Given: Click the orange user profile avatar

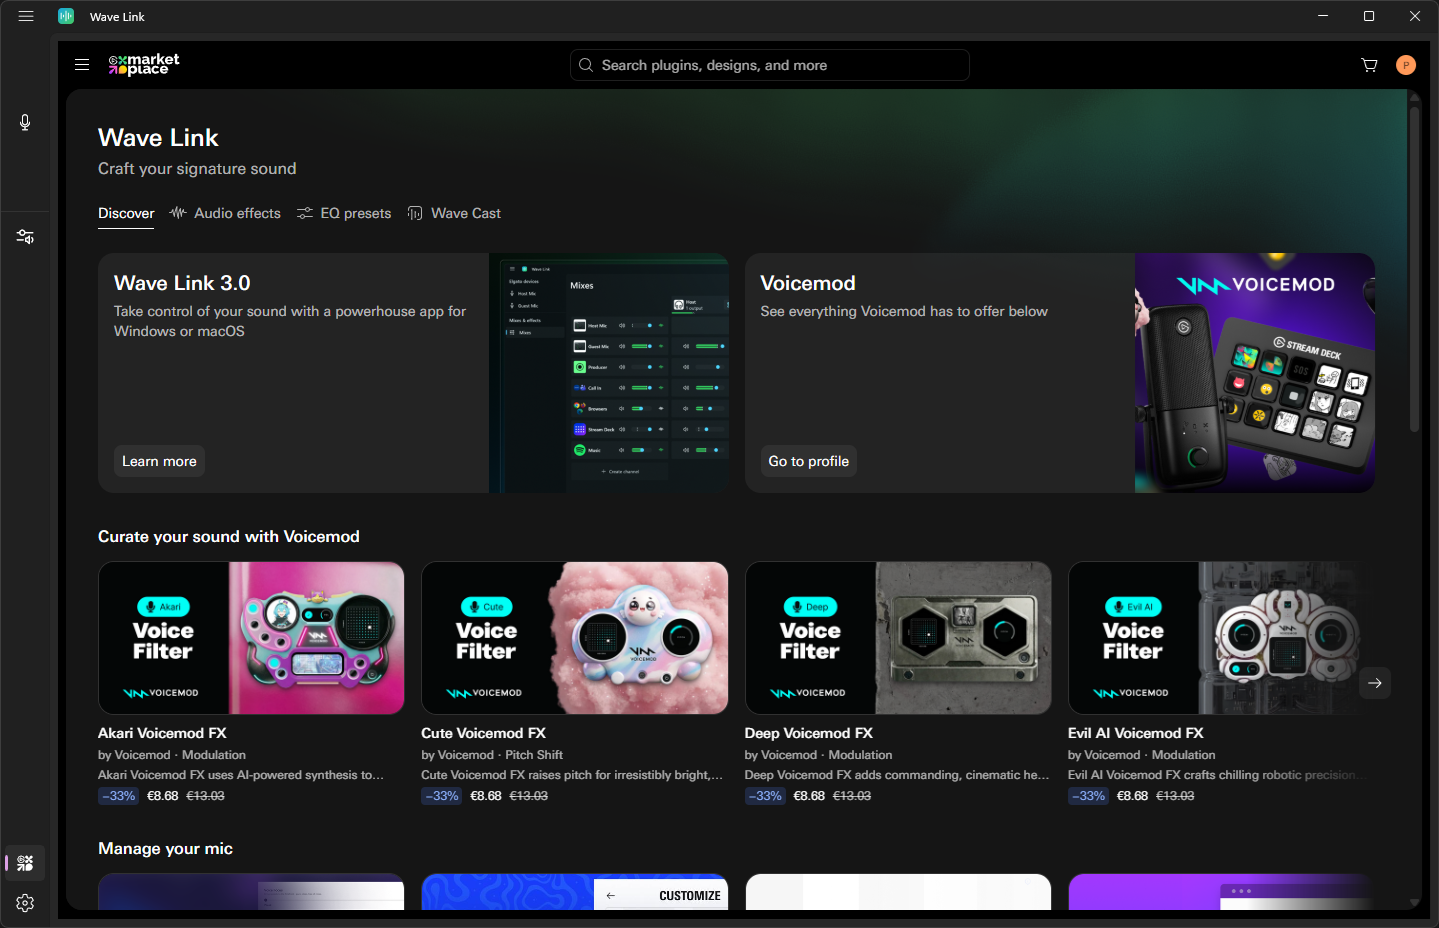Looking at the screenshot, I should [1405, 65].
